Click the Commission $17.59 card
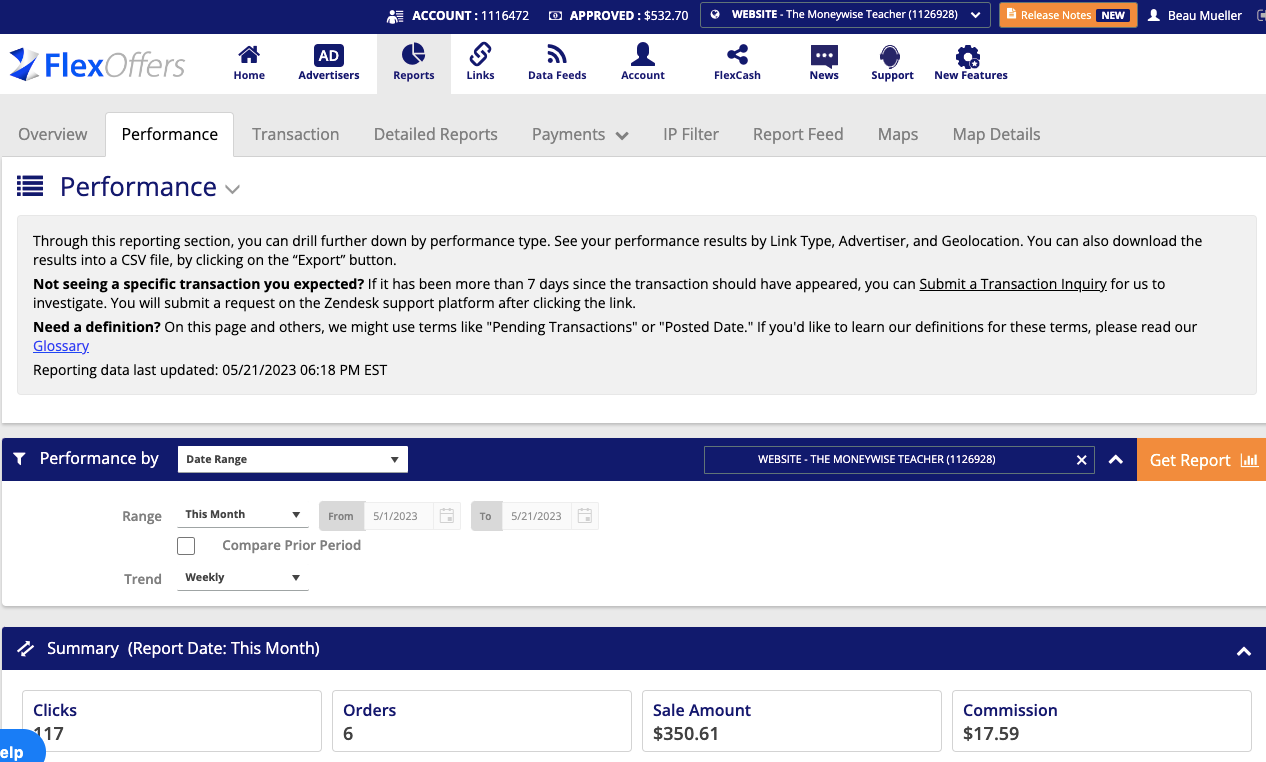Image resolution: width=1266 pixels, height=762 pixels. tap(1102, 721)
